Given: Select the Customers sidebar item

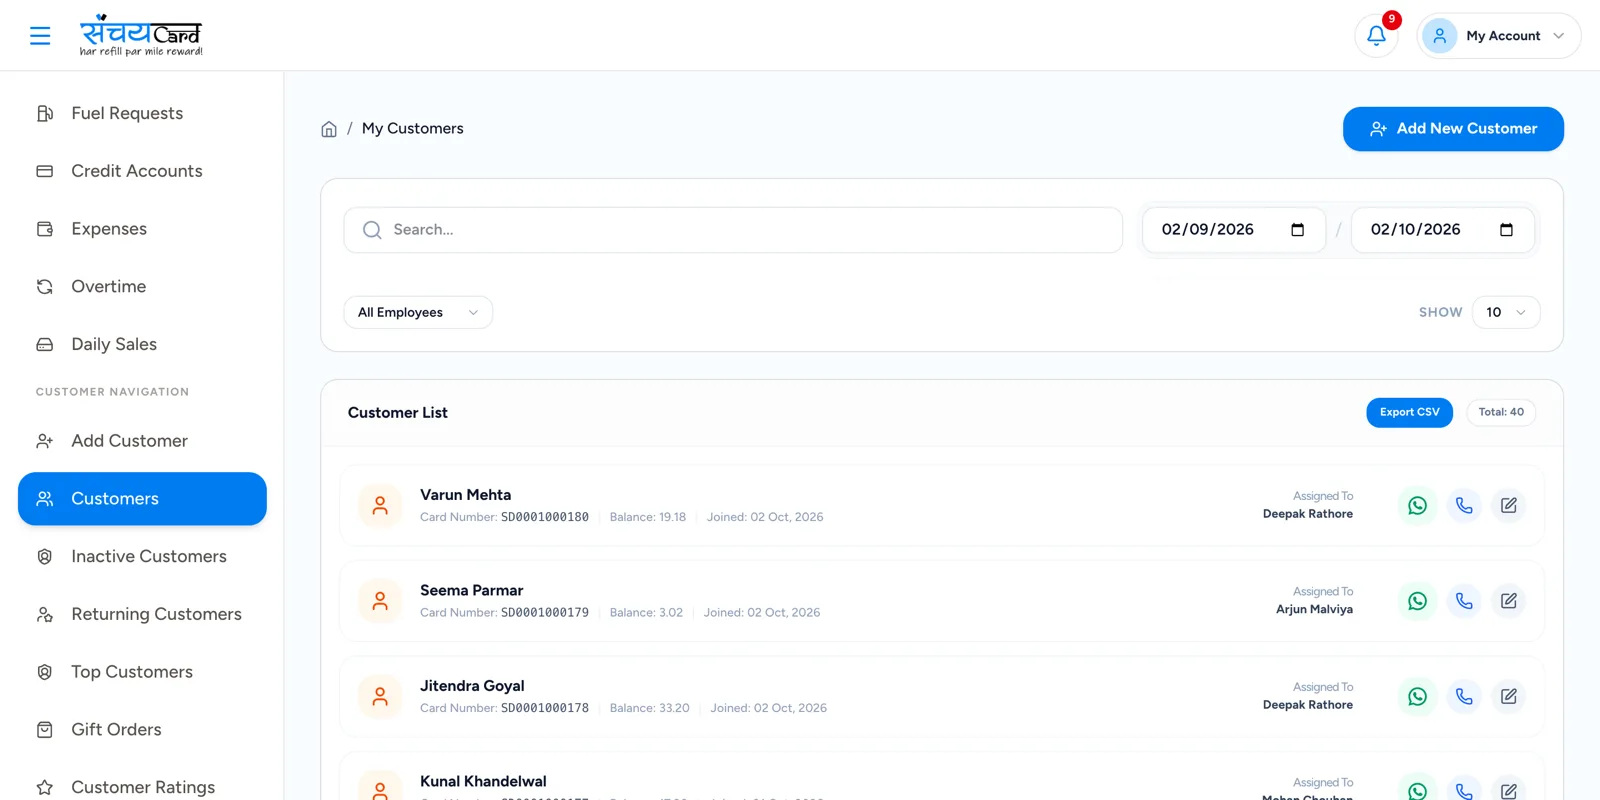Looking at the screenshot, I should coord(142,499).
